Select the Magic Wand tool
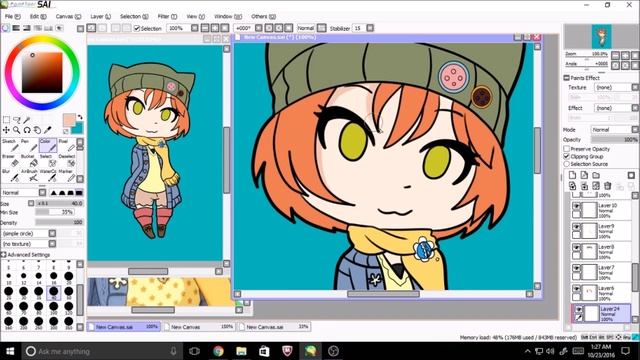The height and width of the screenshot is (360, 640). 27,120
